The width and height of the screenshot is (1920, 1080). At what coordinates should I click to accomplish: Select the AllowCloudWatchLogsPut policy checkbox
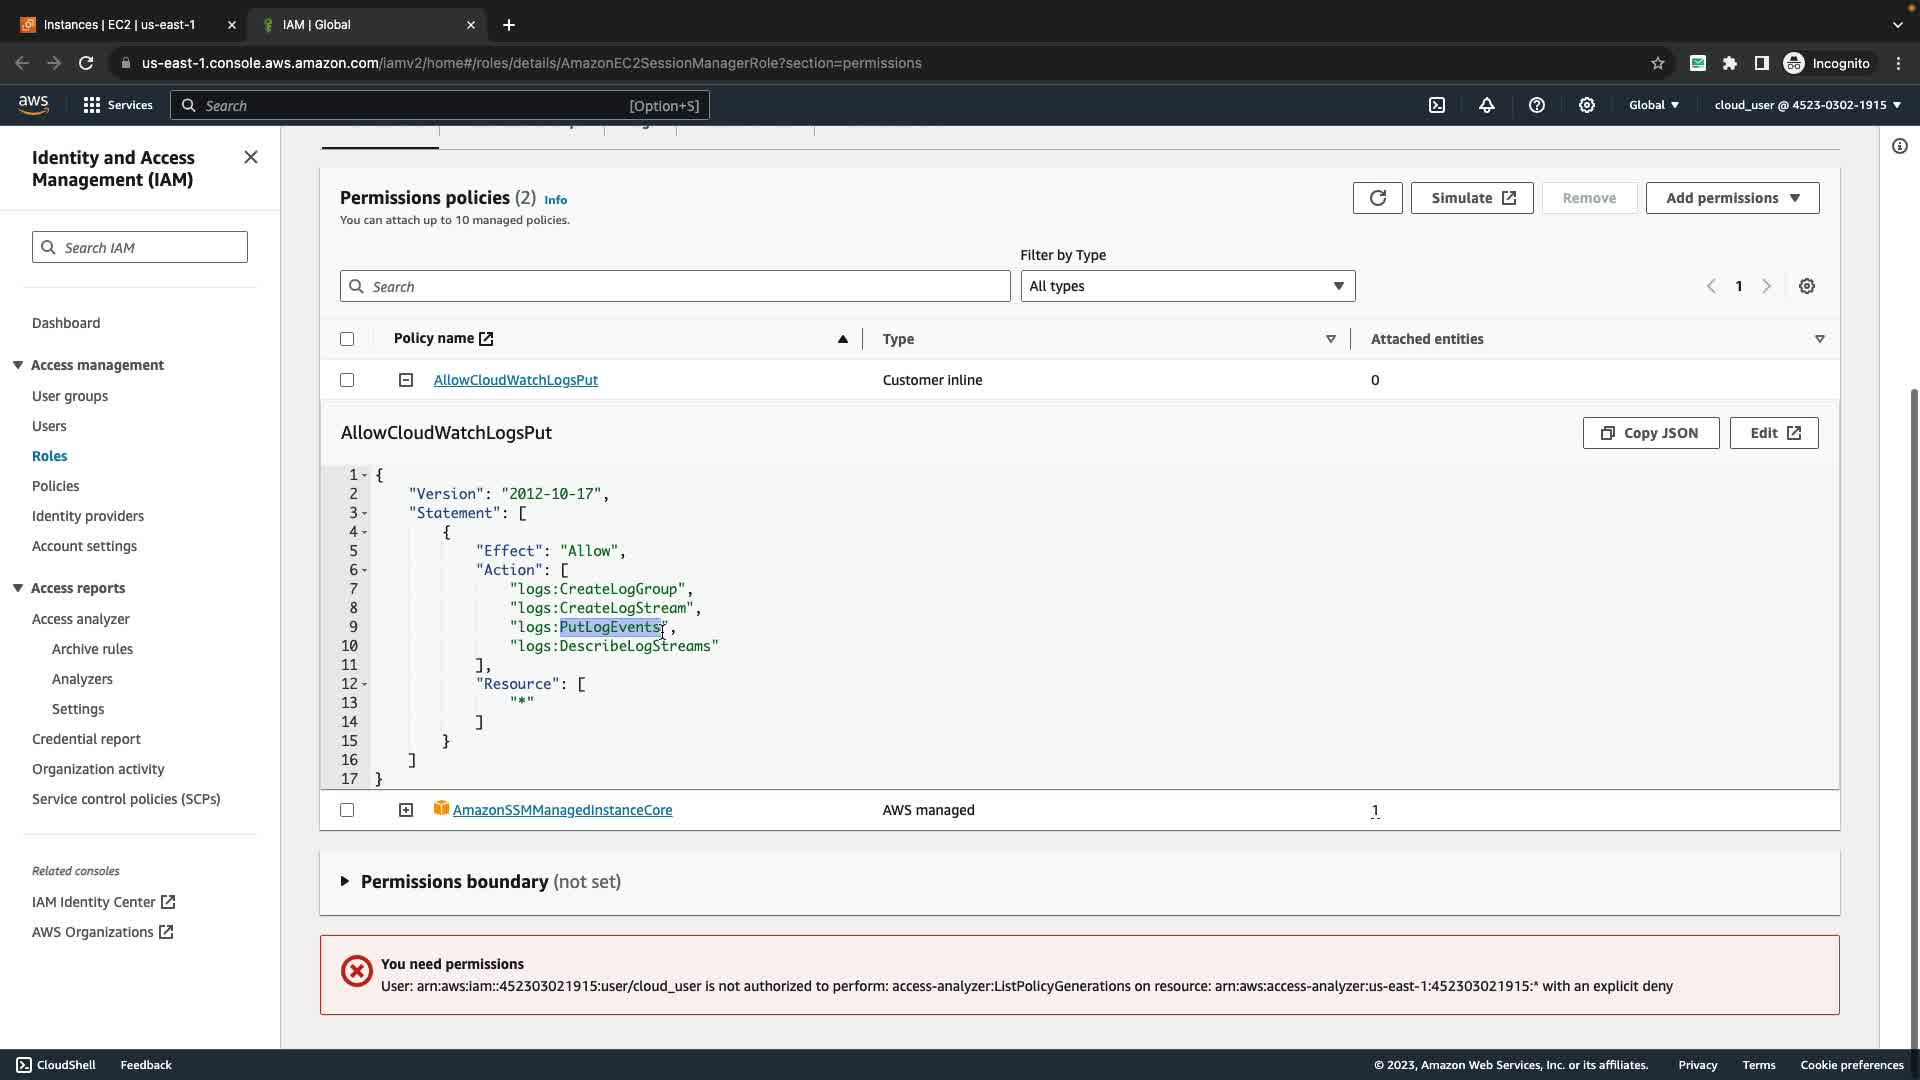tap(347, 380)
